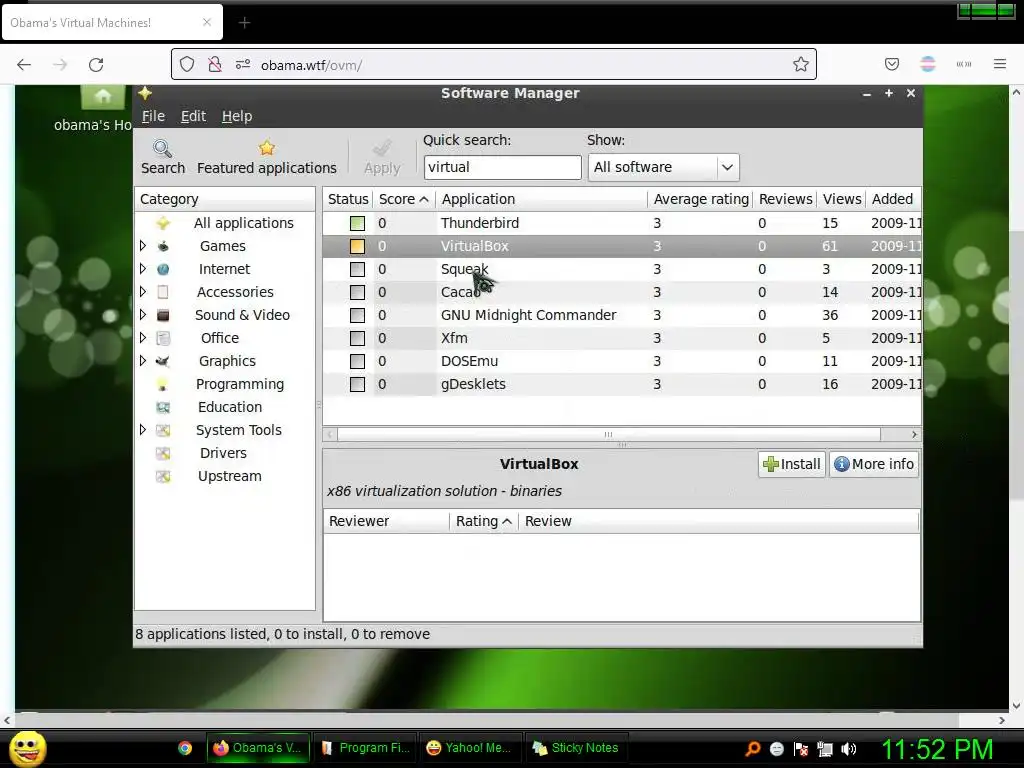Open the Show 'All software' dropdown
The image size is (1024, 768).
[x=664, y=167]
